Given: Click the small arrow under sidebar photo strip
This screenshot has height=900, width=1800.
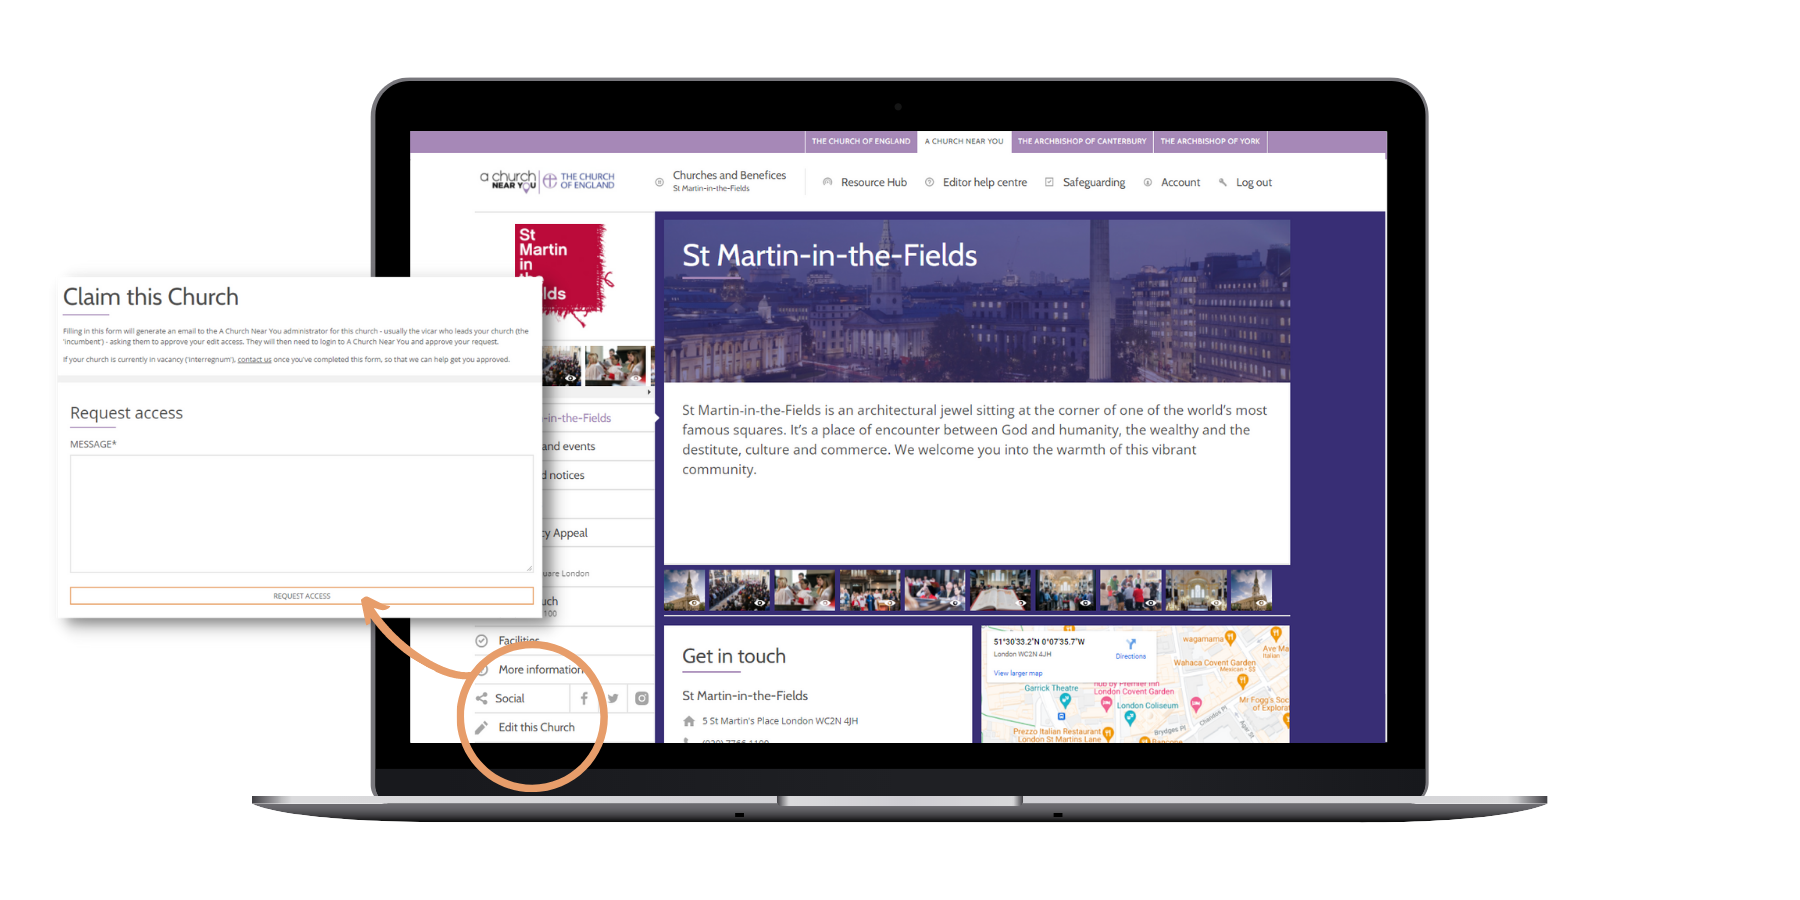Looking at the screenshot, I should point(649,392).
